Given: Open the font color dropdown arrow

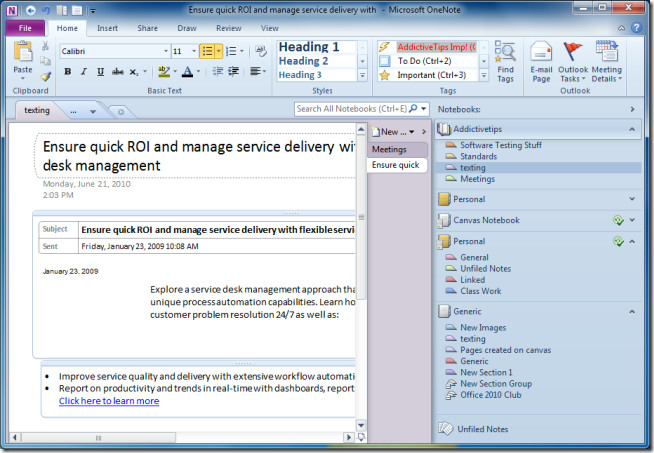Looking at the screenshot, I should tap(198, 72).
